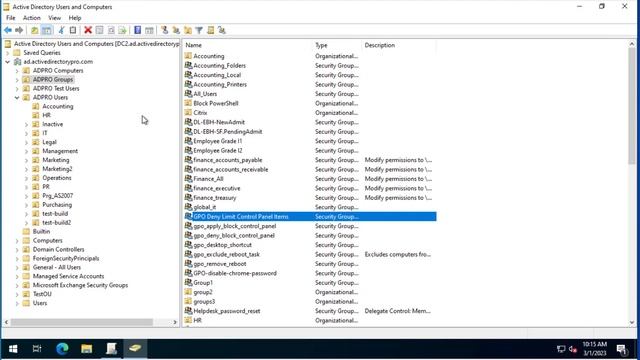The image size is (640, 360).
Task: Expand the Management OU node
Action: point(27,151)
